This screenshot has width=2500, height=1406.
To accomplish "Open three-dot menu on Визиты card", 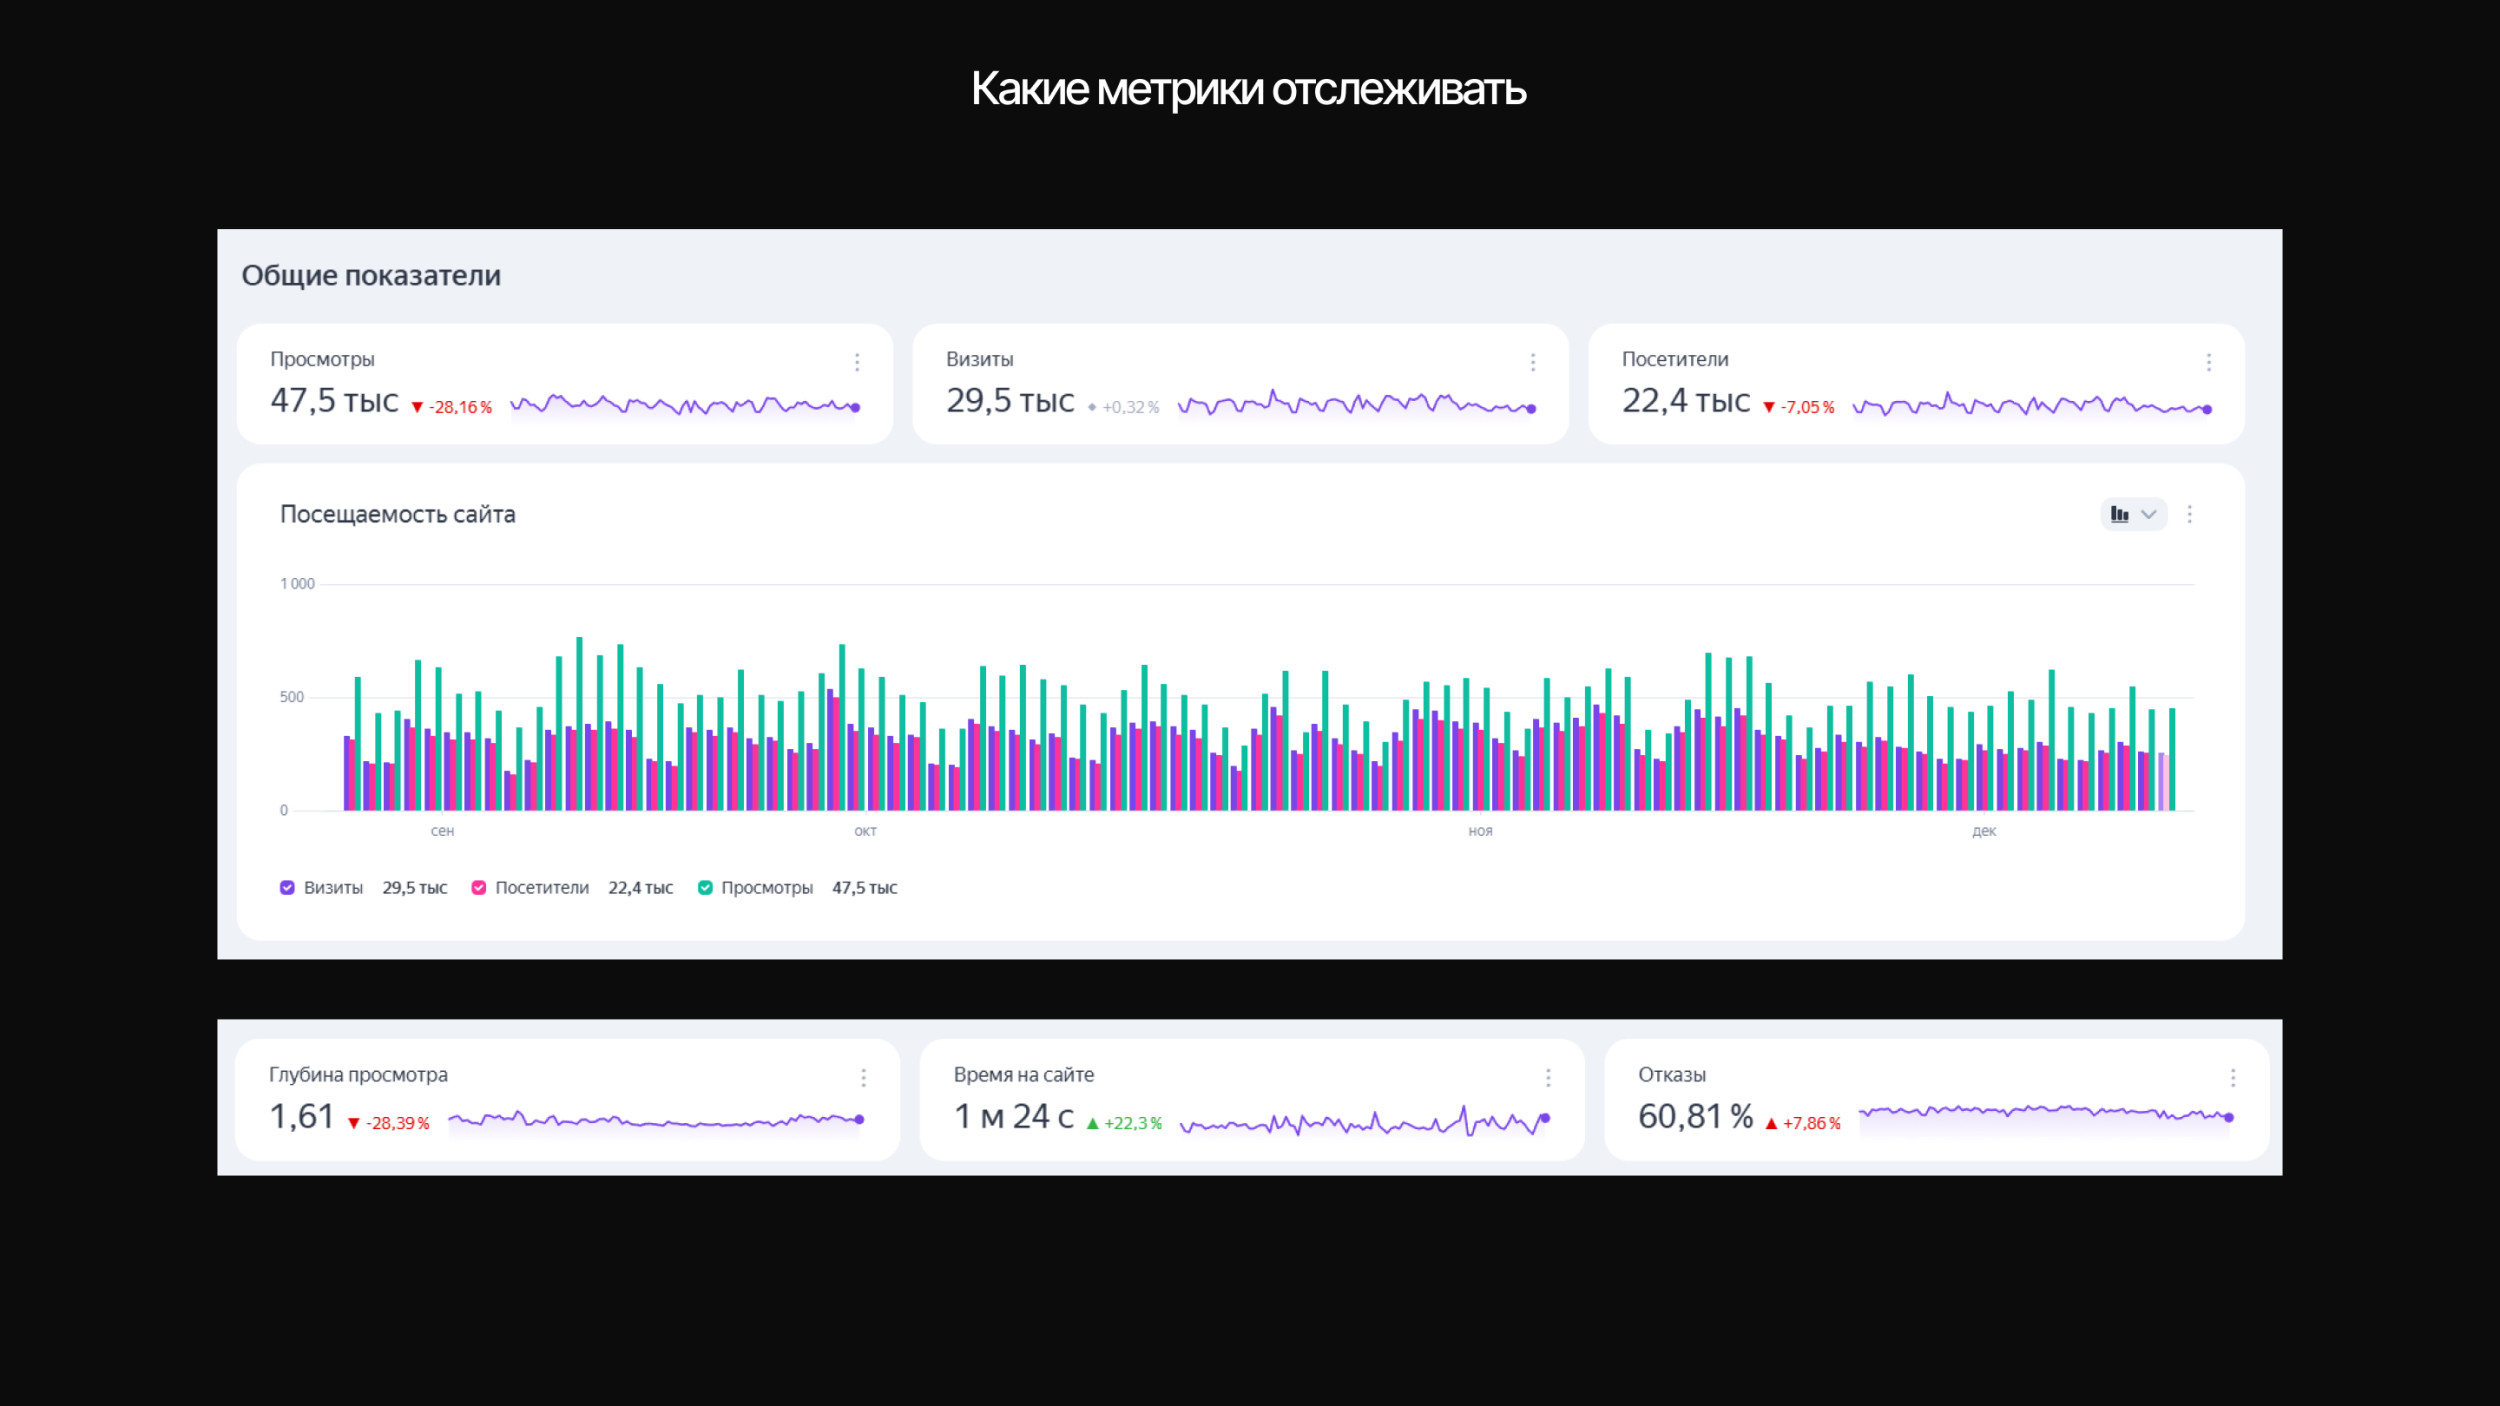I will 1532,362.
